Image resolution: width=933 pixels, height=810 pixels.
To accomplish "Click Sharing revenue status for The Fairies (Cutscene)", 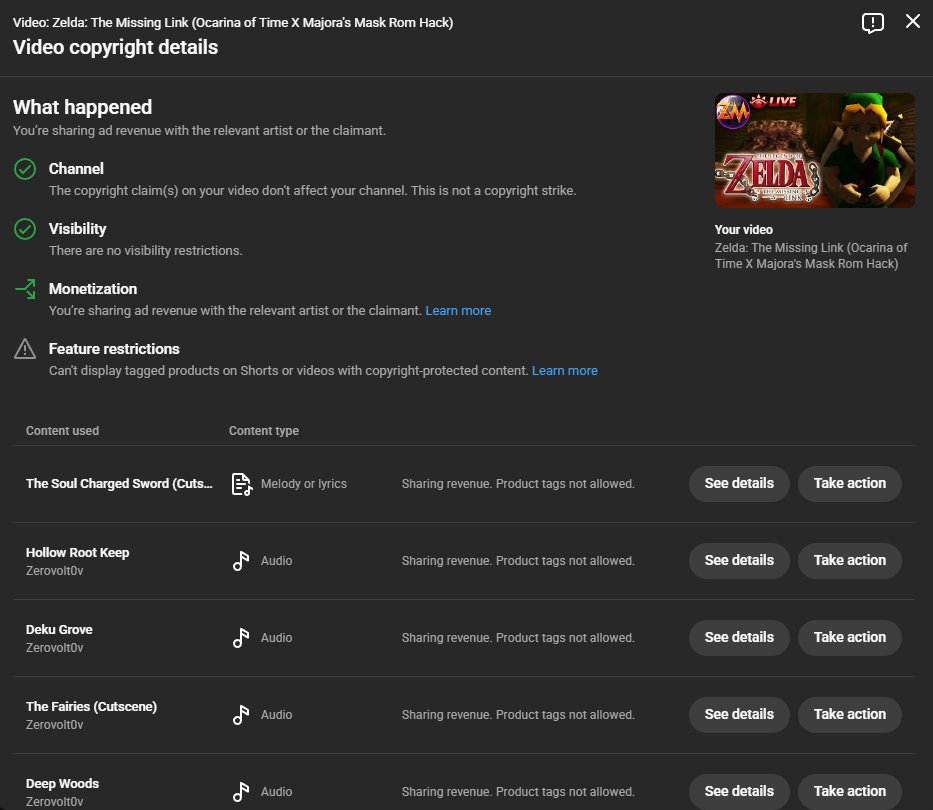I will coord(518,715).
